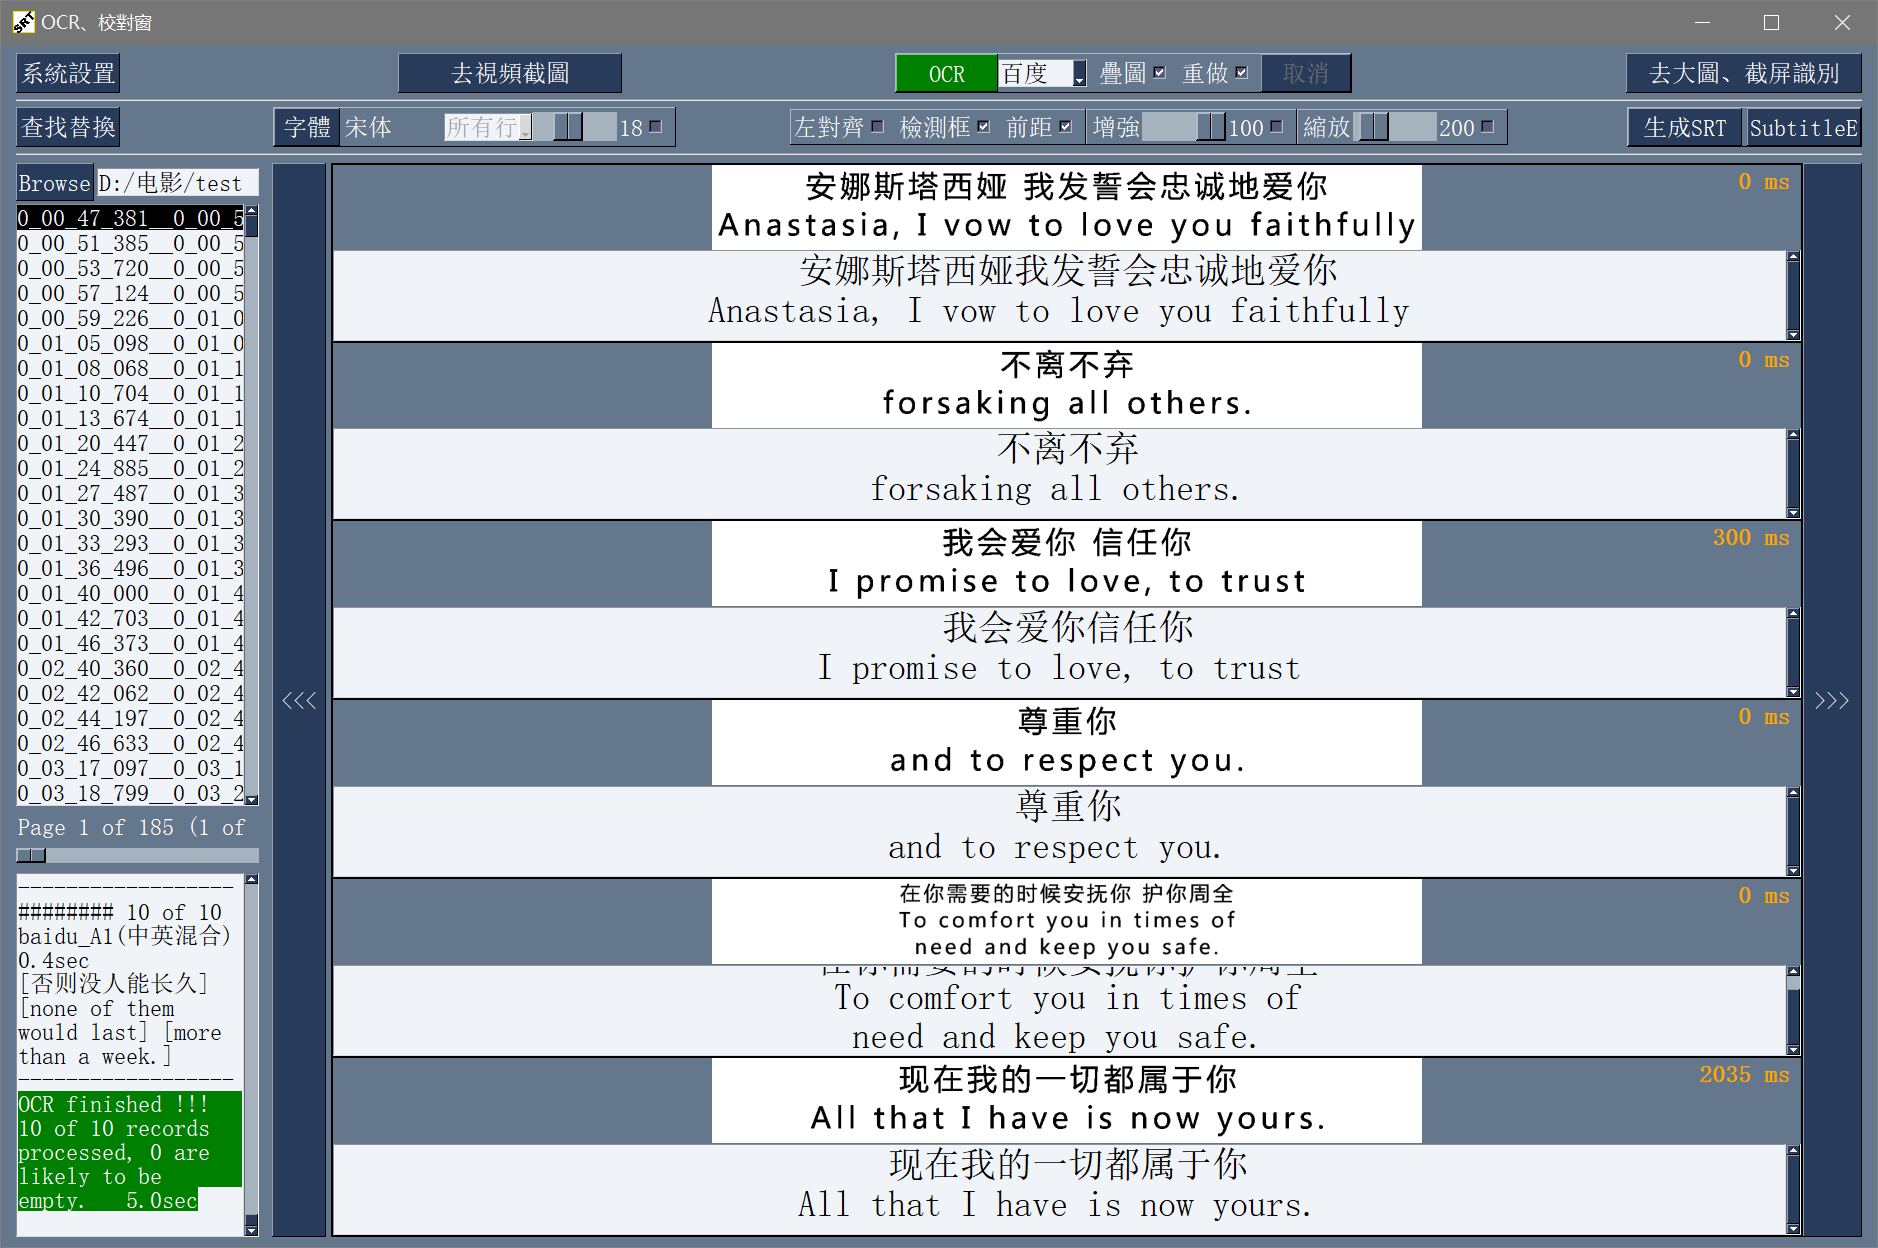The width and height of the screenshot is (1878, 1248).
Task: Click OCR text 'All that I have is now yours.'
Action: point(1055,1205)
